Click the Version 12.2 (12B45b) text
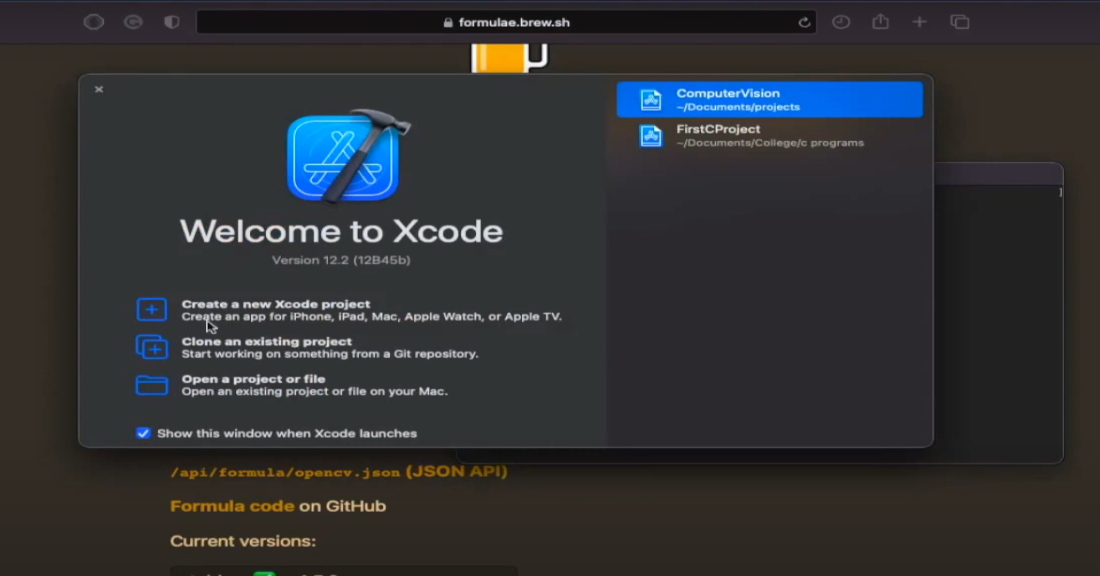Viewport: 1100px width, 576px height. tap(341, 260)
